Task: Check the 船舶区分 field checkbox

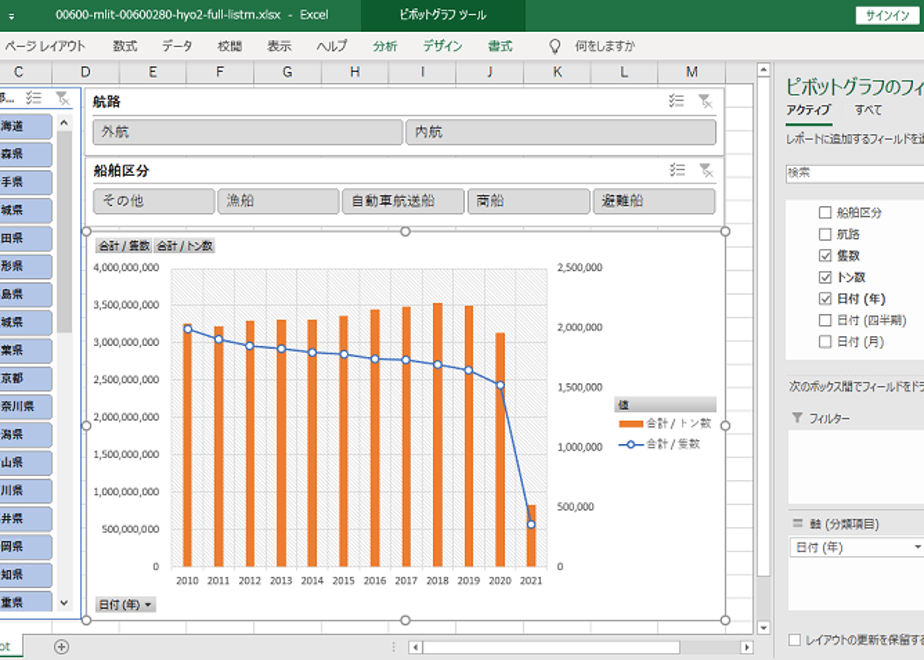Action: click(825, 212)
